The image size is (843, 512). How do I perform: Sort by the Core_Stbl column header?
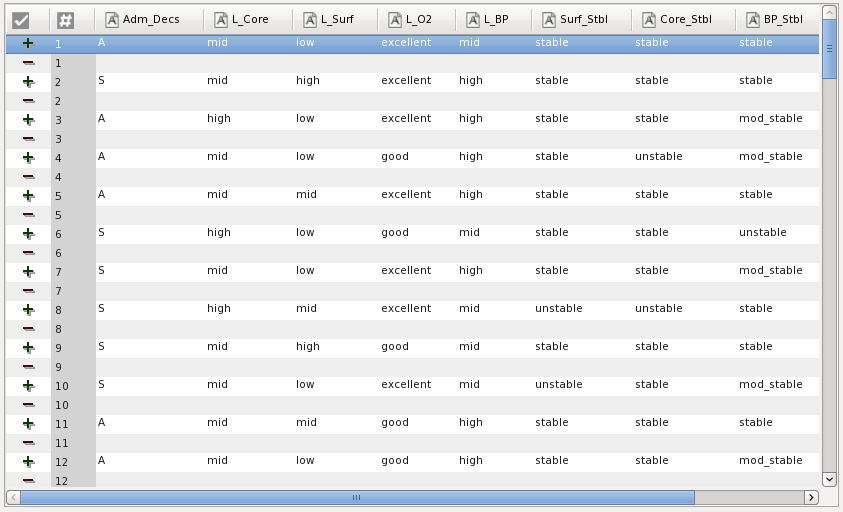pyautogui.click(x=683, y=20)
